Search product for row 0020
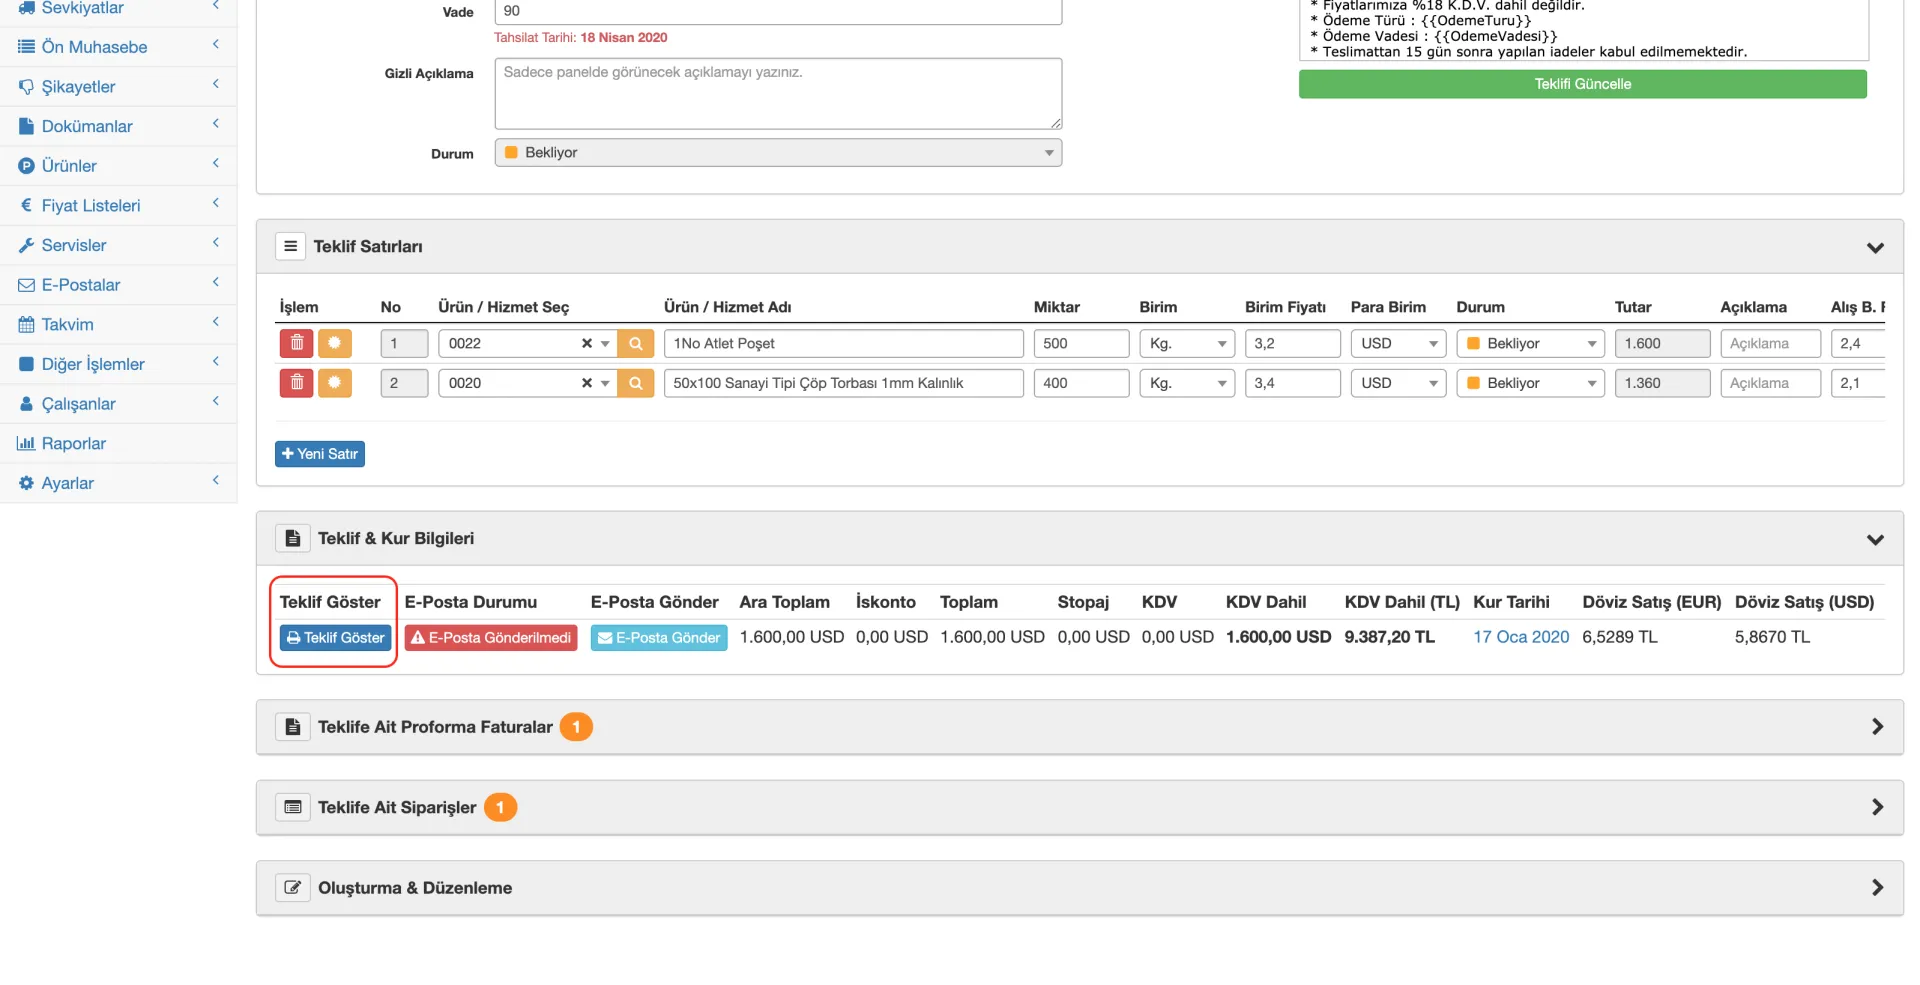 (636, 383)
